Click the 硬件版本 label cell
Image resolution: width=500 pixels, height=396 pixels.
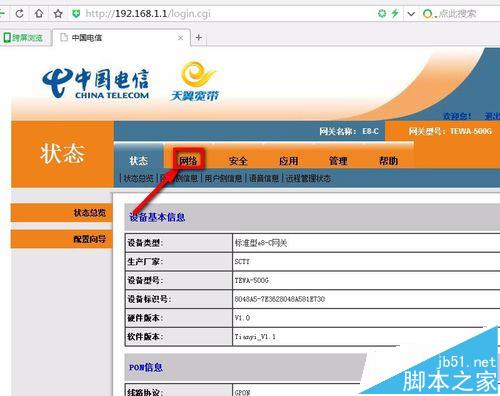pyautogui.click(x=178, y=318)
